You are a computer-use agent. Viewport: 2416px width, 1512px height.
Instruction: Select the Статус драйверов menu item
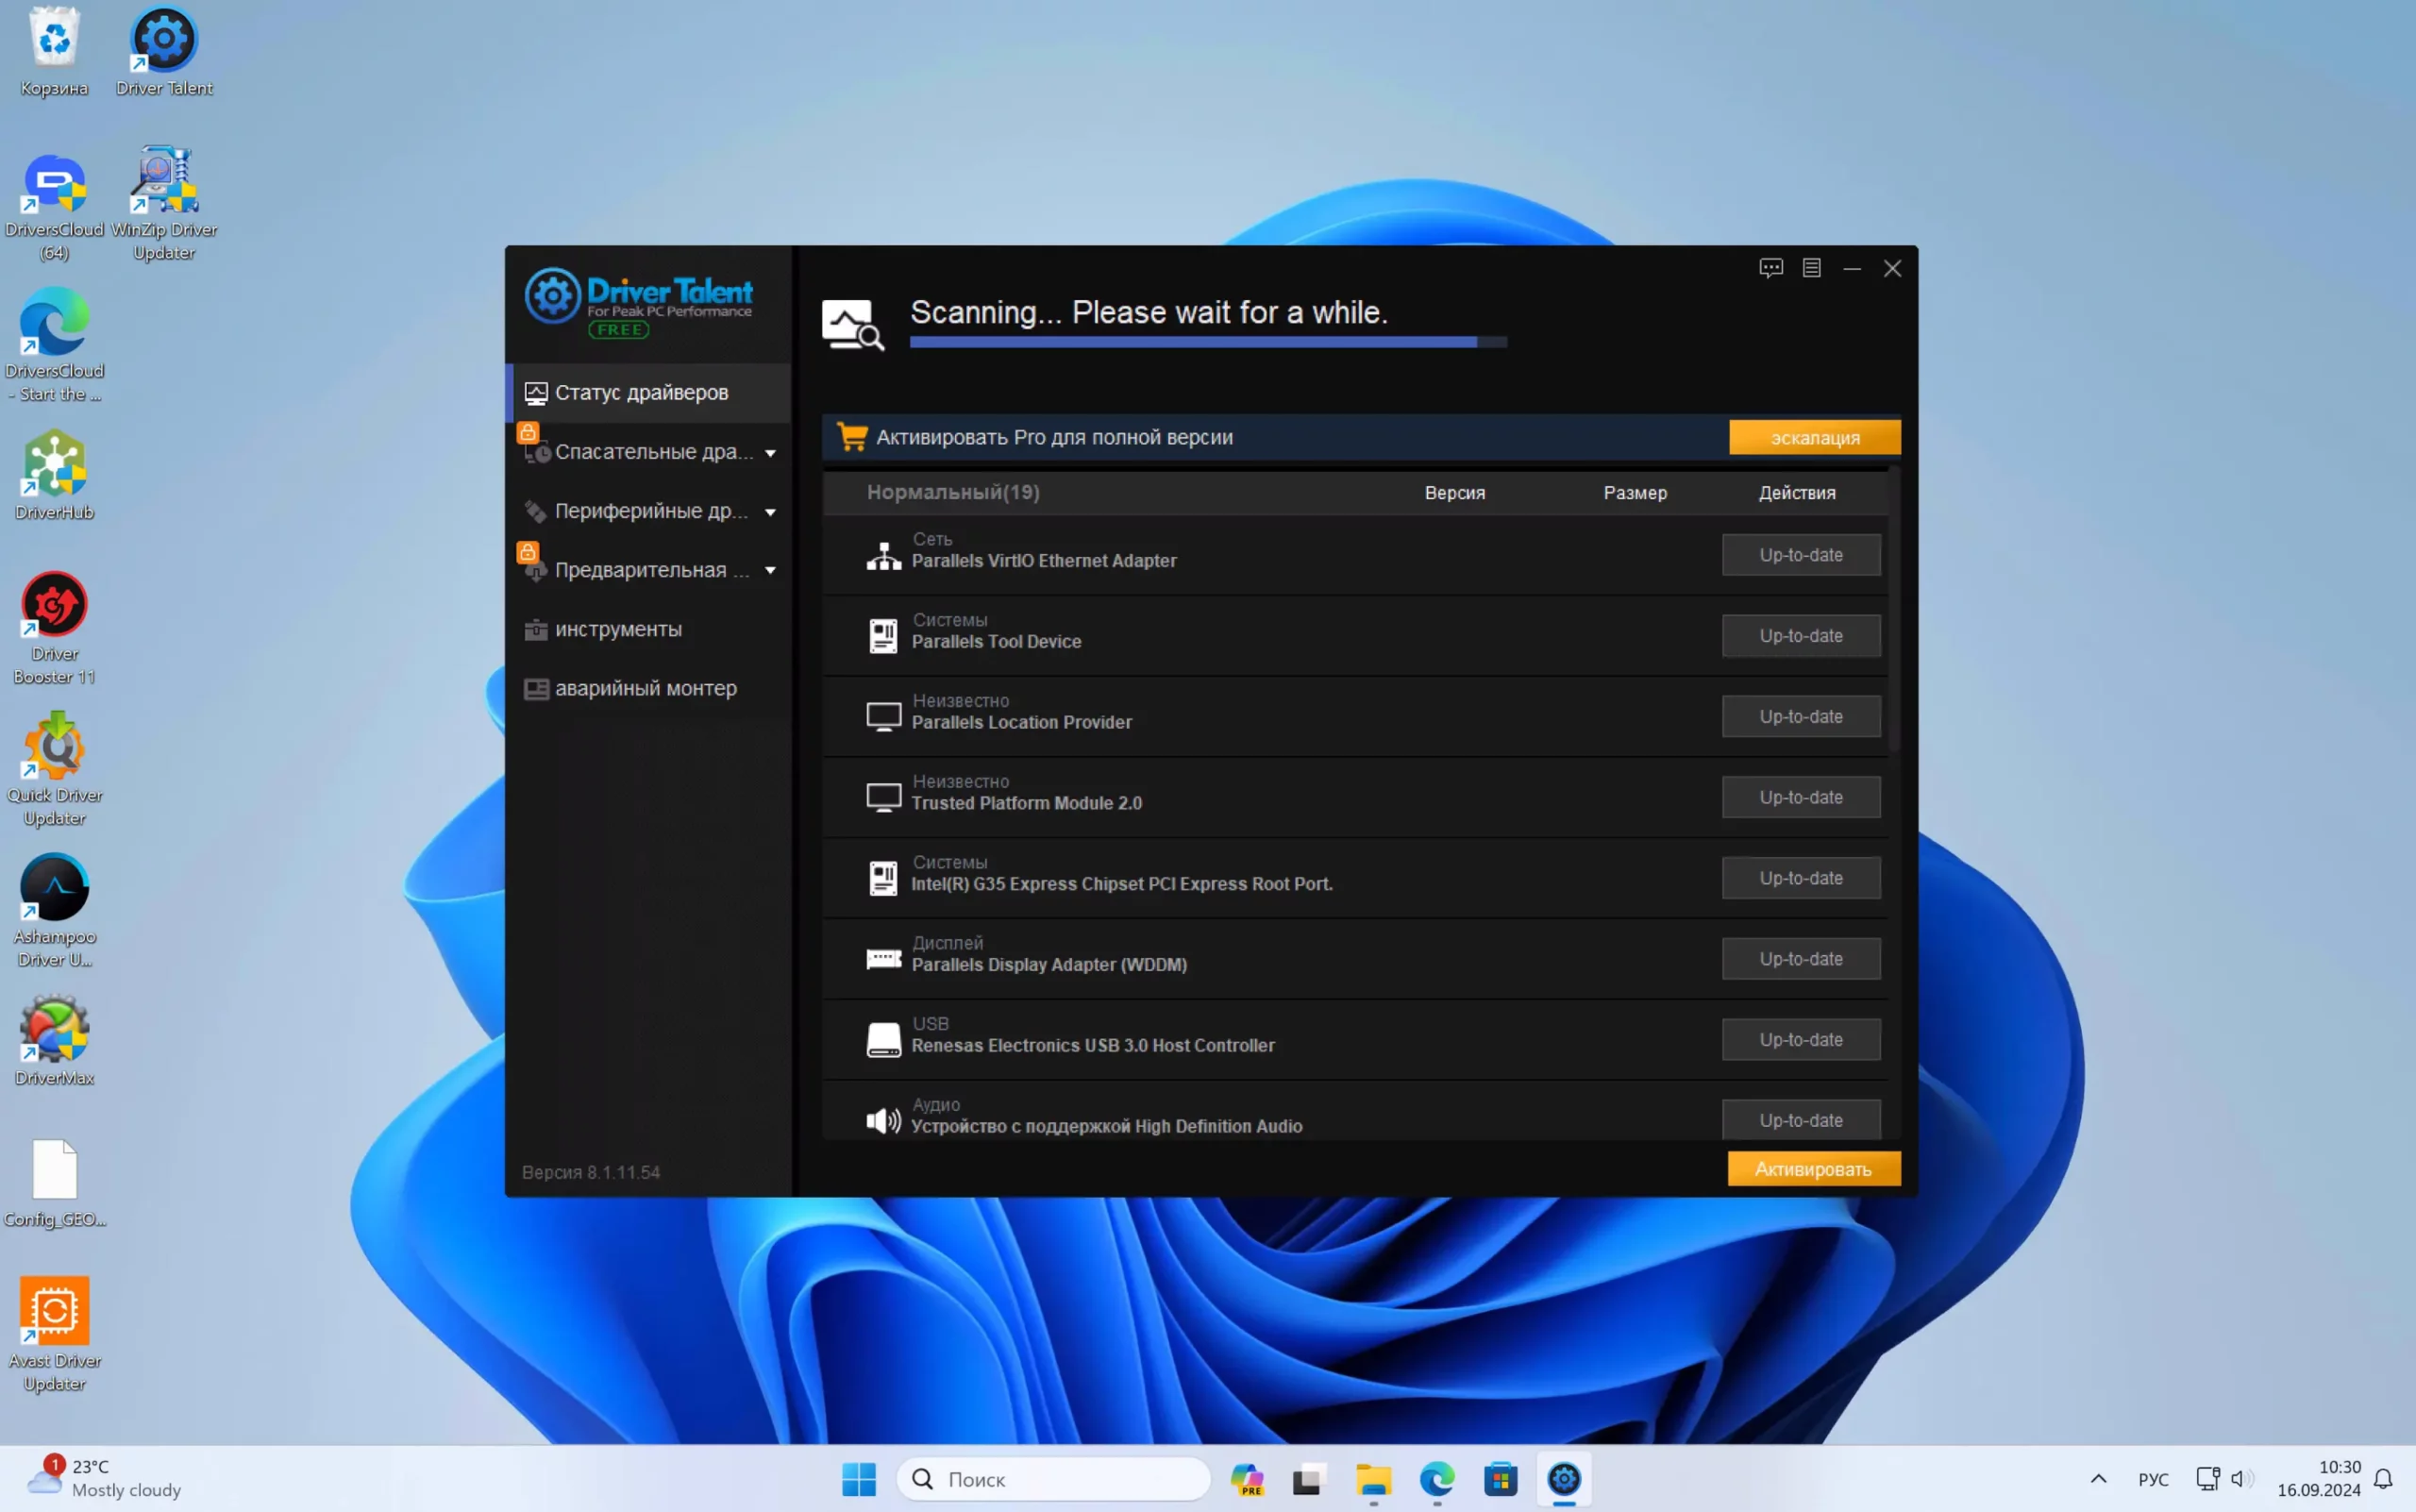click(x=642, y=393)
